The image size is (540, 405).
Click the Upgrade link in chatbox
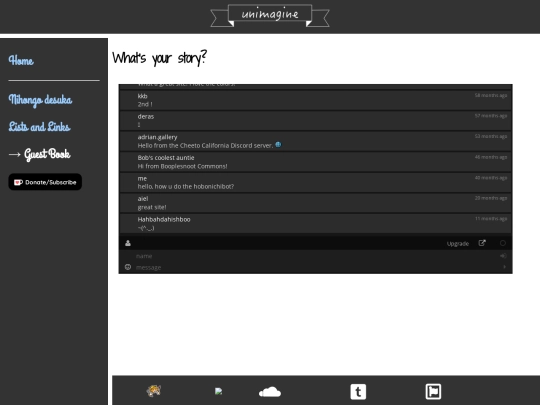(458, 243)
